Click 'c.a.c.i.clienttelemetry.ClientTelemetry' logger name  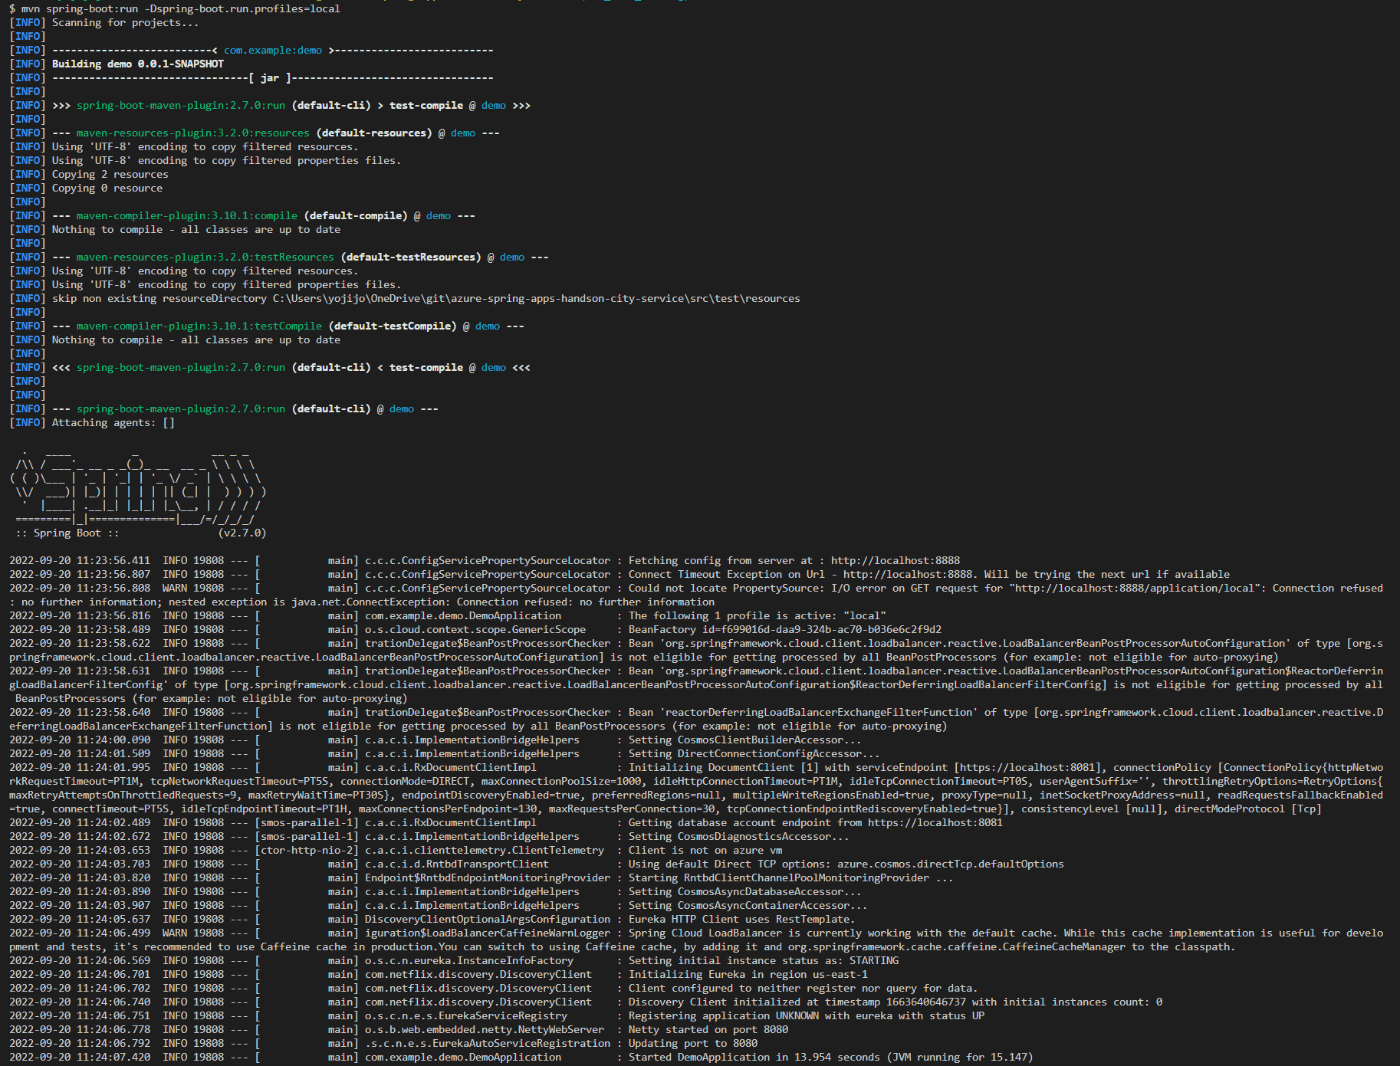tap(484, 851)
